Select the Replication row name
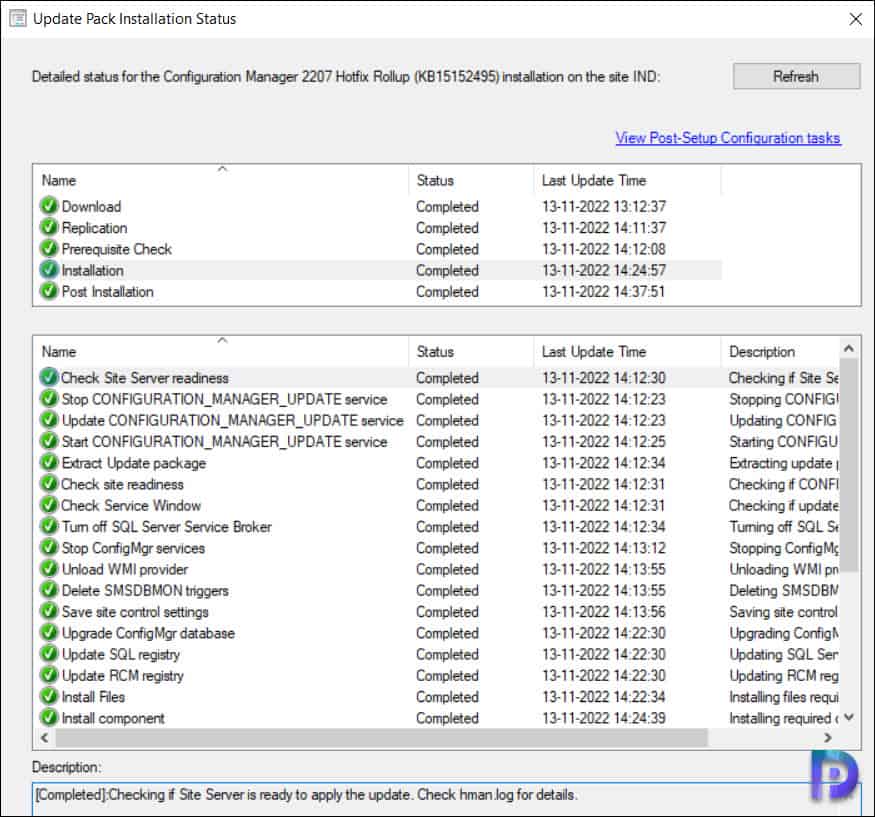Viewport: 875px width, 817px height. click(x=94, y=228)
